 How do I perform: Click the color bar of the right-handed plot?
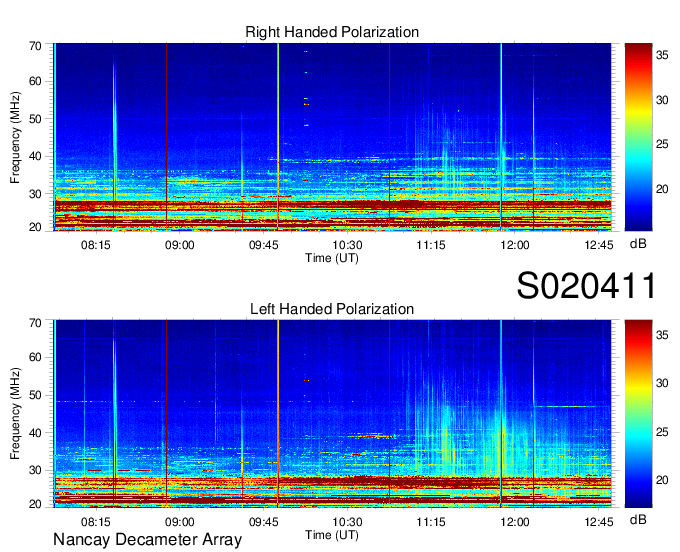point(638,137)
